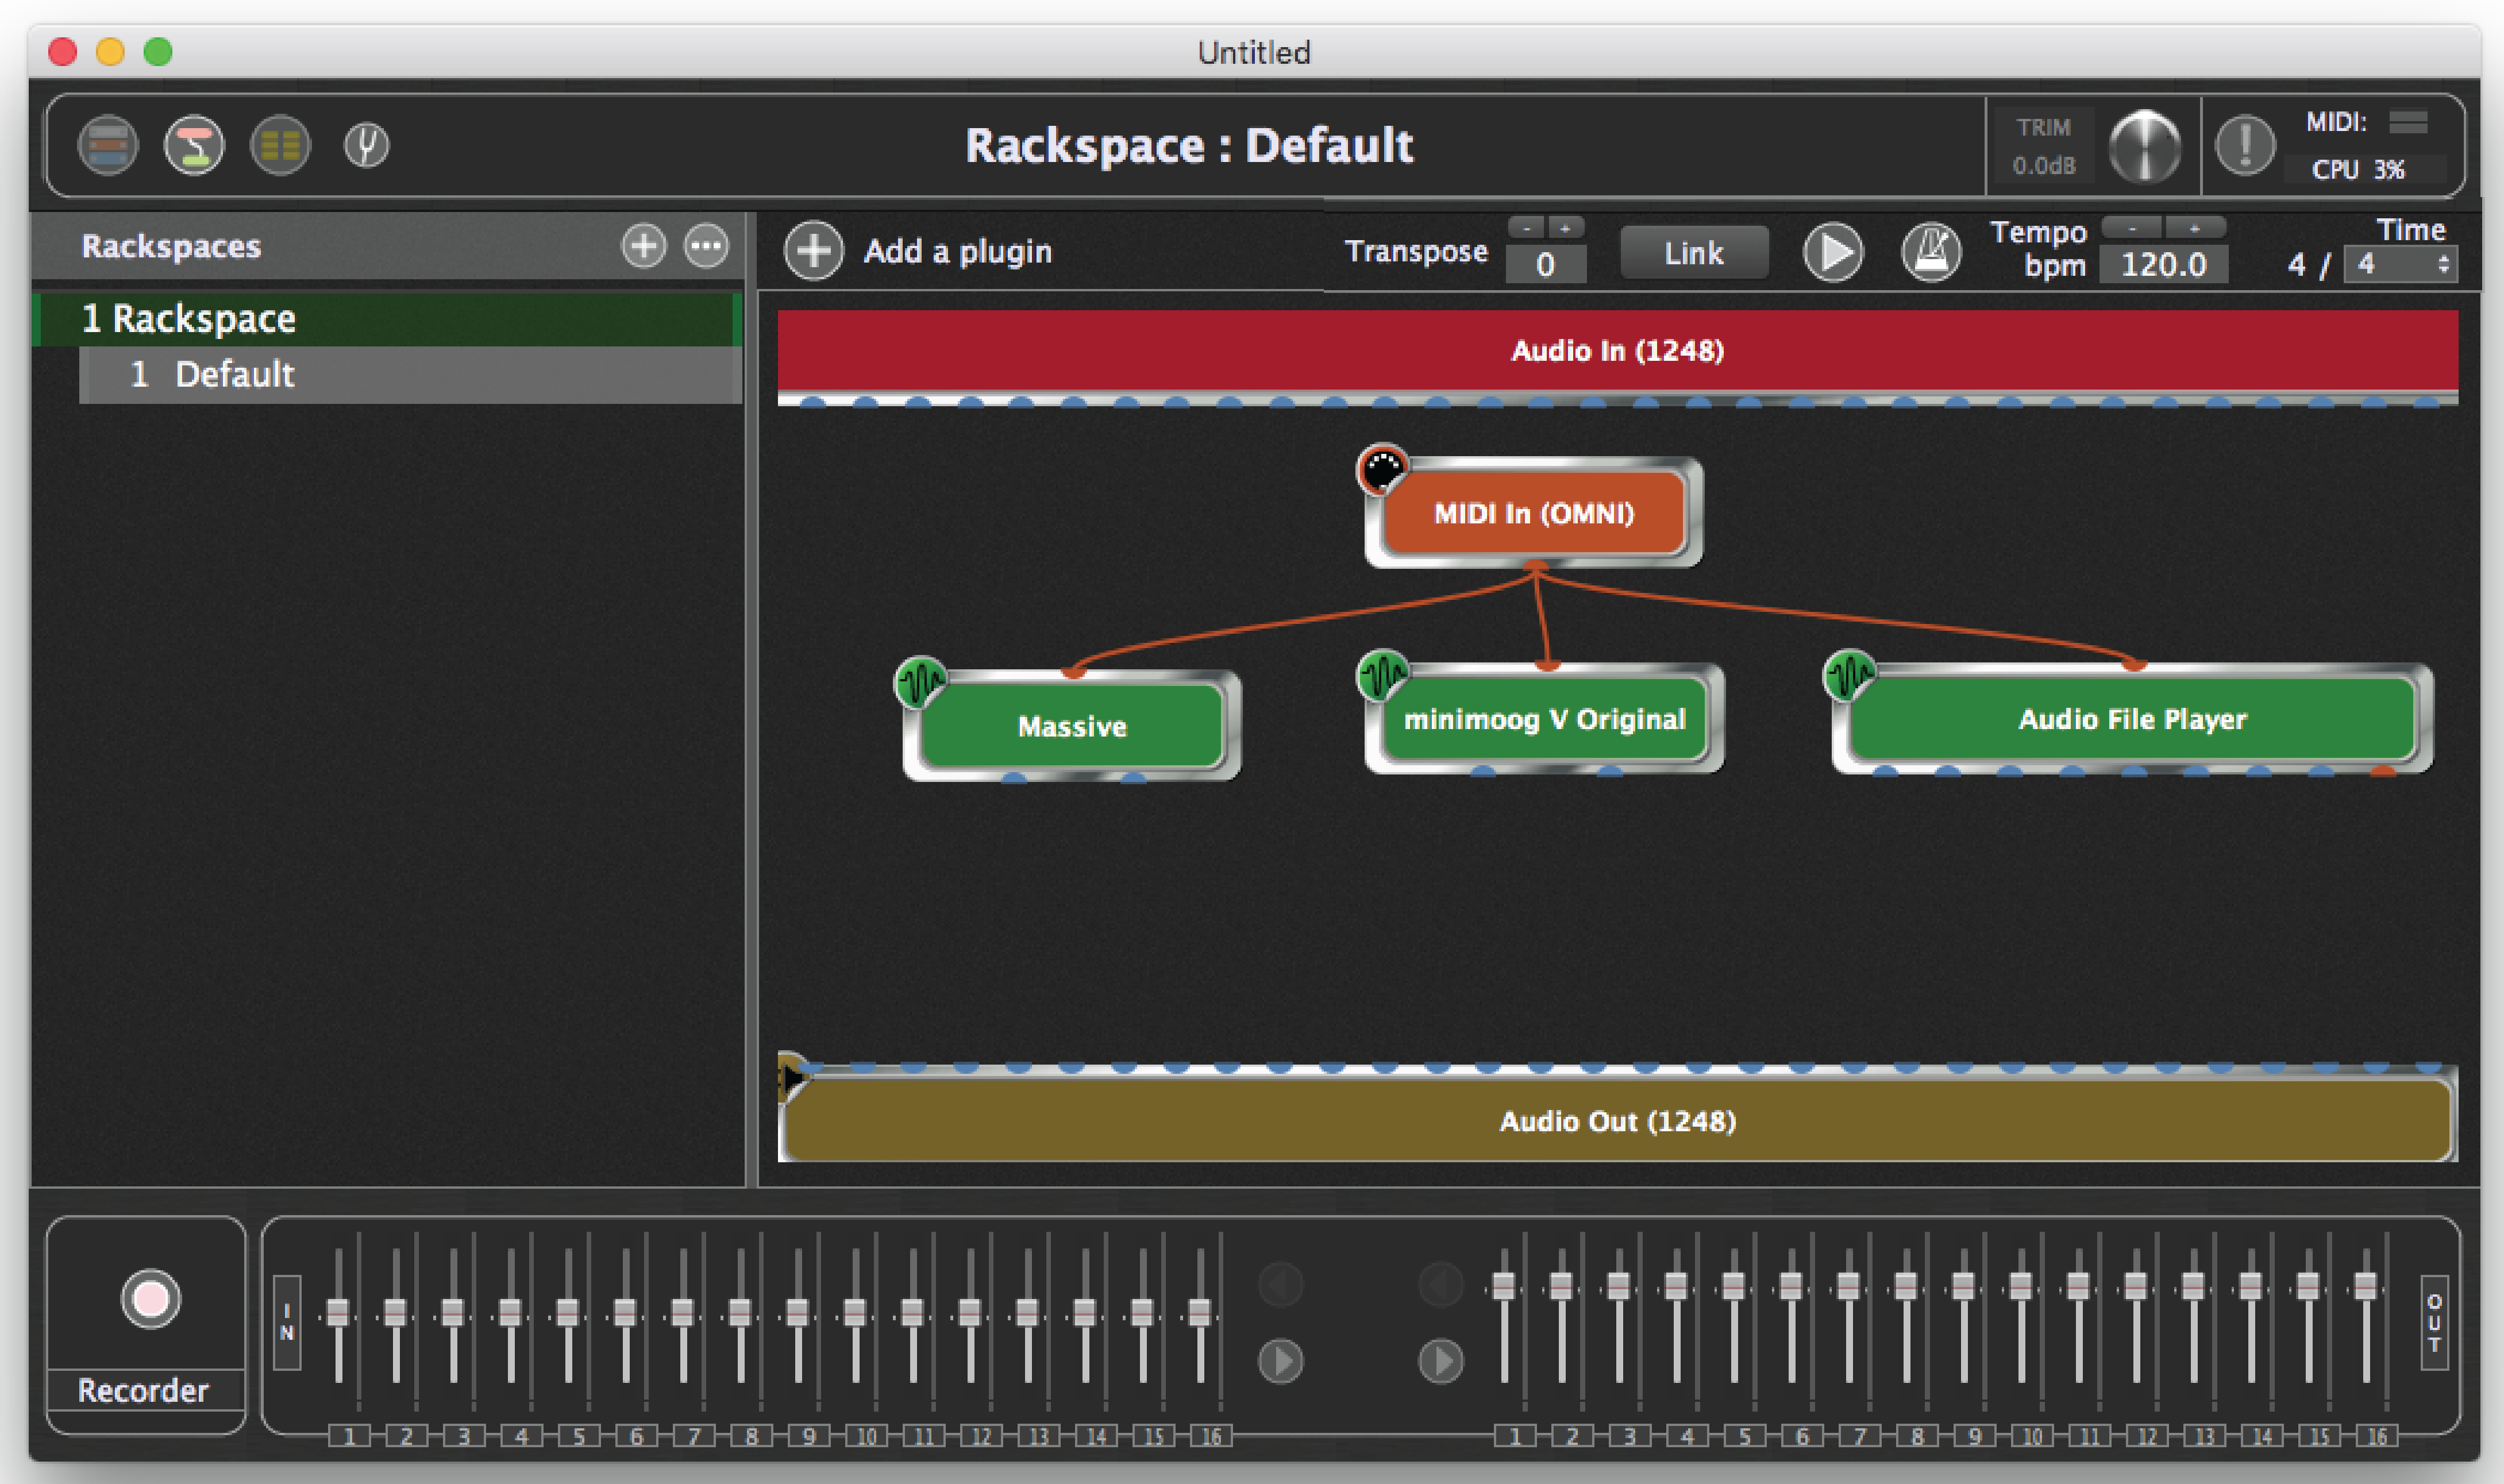2504x1484 pixels.
Task: Click the panic exclamation button
Action: point(2245,145)
